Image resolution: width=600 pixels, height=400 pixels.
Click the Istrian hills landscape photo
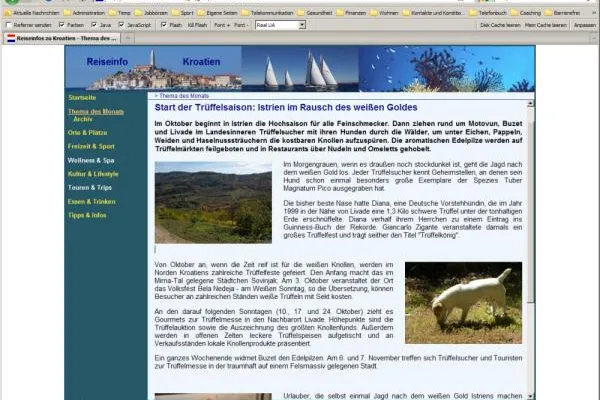[213, 202]
